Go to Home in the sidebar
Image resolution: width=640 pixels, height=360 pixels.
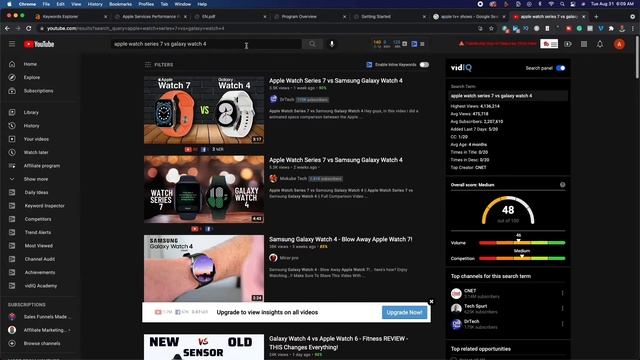[30, 64]
